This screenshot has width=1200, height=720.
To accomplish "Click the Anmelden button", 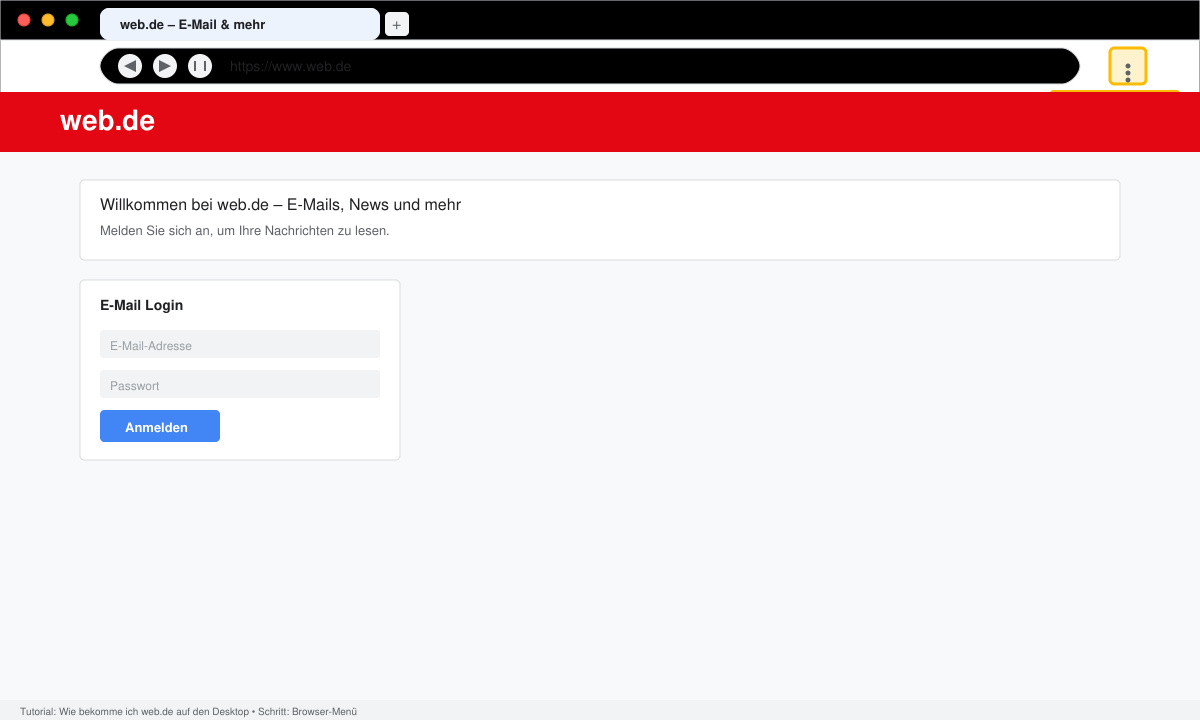I will [x=160, y=426].
